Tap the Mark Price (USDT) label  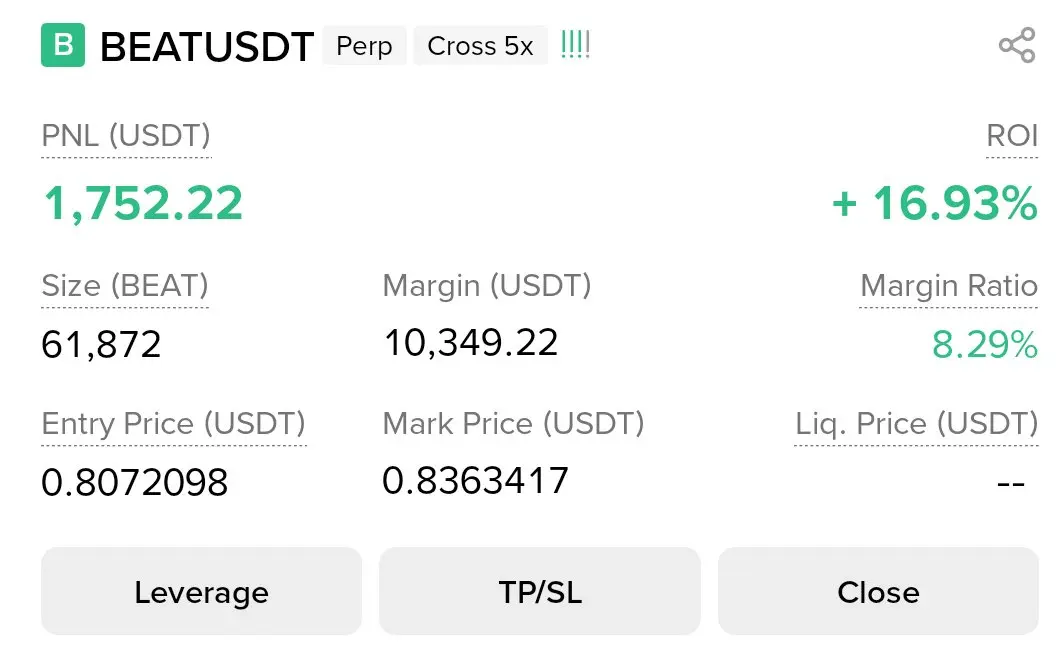click(513, 424)
